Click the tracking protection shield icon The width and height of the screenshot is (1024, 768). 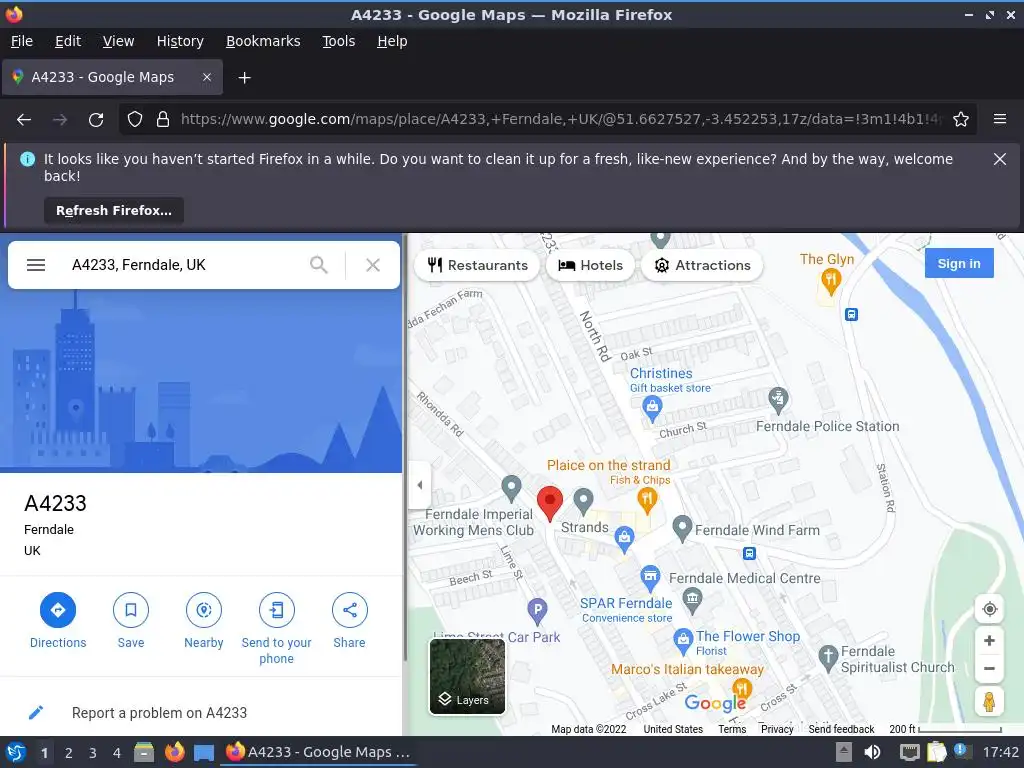(x=135, y=120)
